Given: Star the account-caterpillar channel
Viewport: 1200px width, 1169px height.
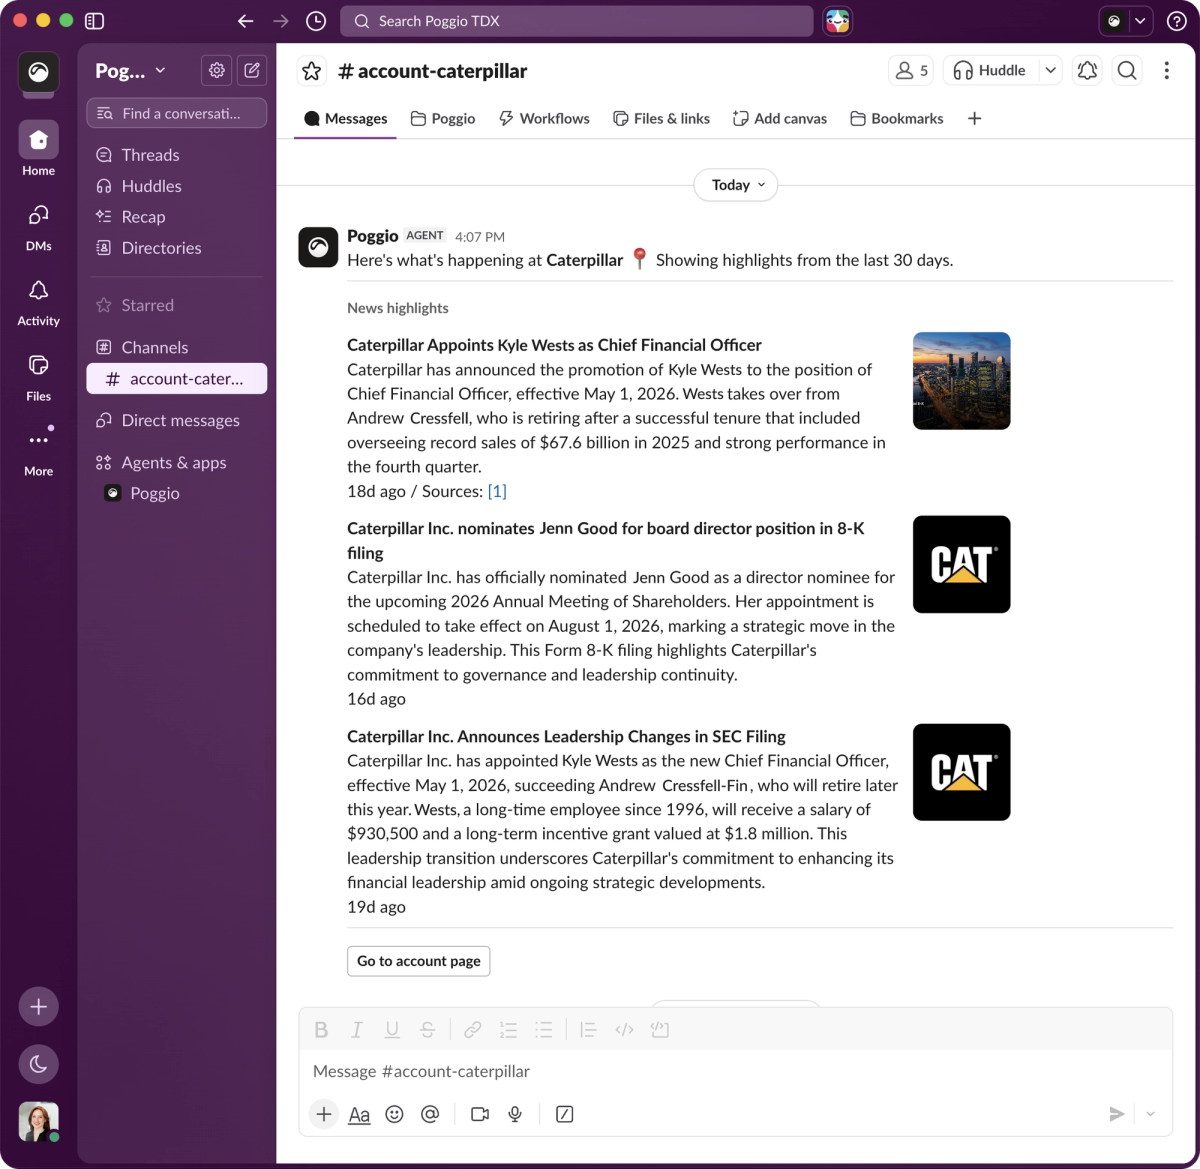Looking at the screenshot, I should point(312,71).
